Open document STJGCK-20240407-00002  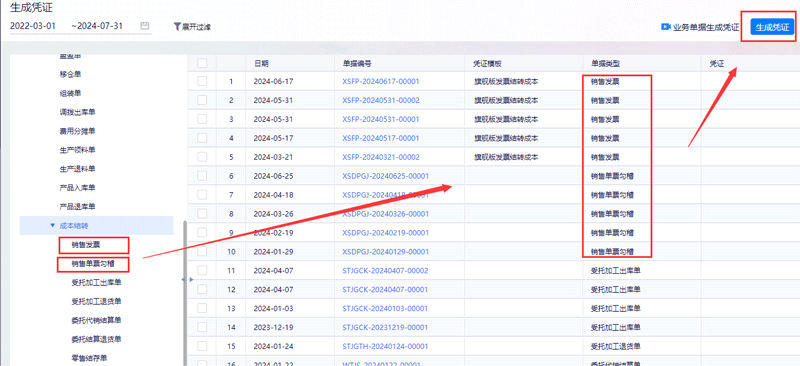[x=385, y=270]
